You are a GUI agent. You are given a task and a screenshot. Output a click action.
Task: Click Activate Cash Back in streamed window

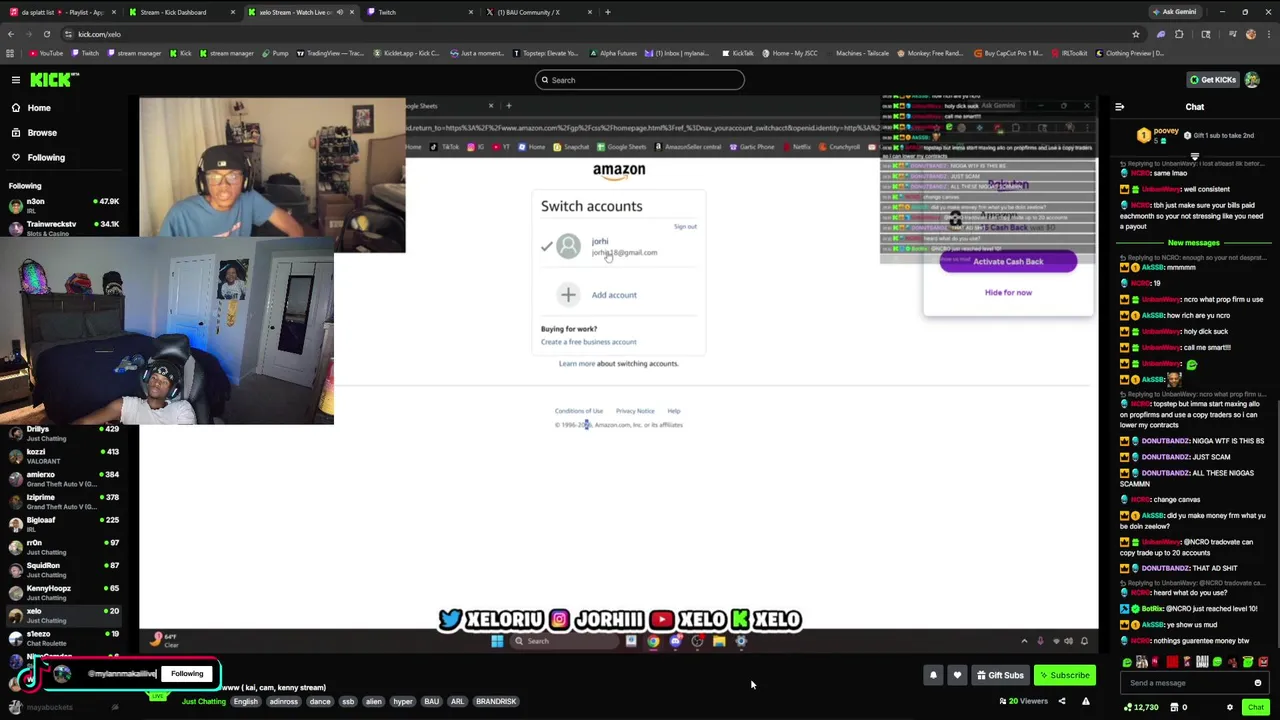pyautogui.click(x=1008, y=262)
